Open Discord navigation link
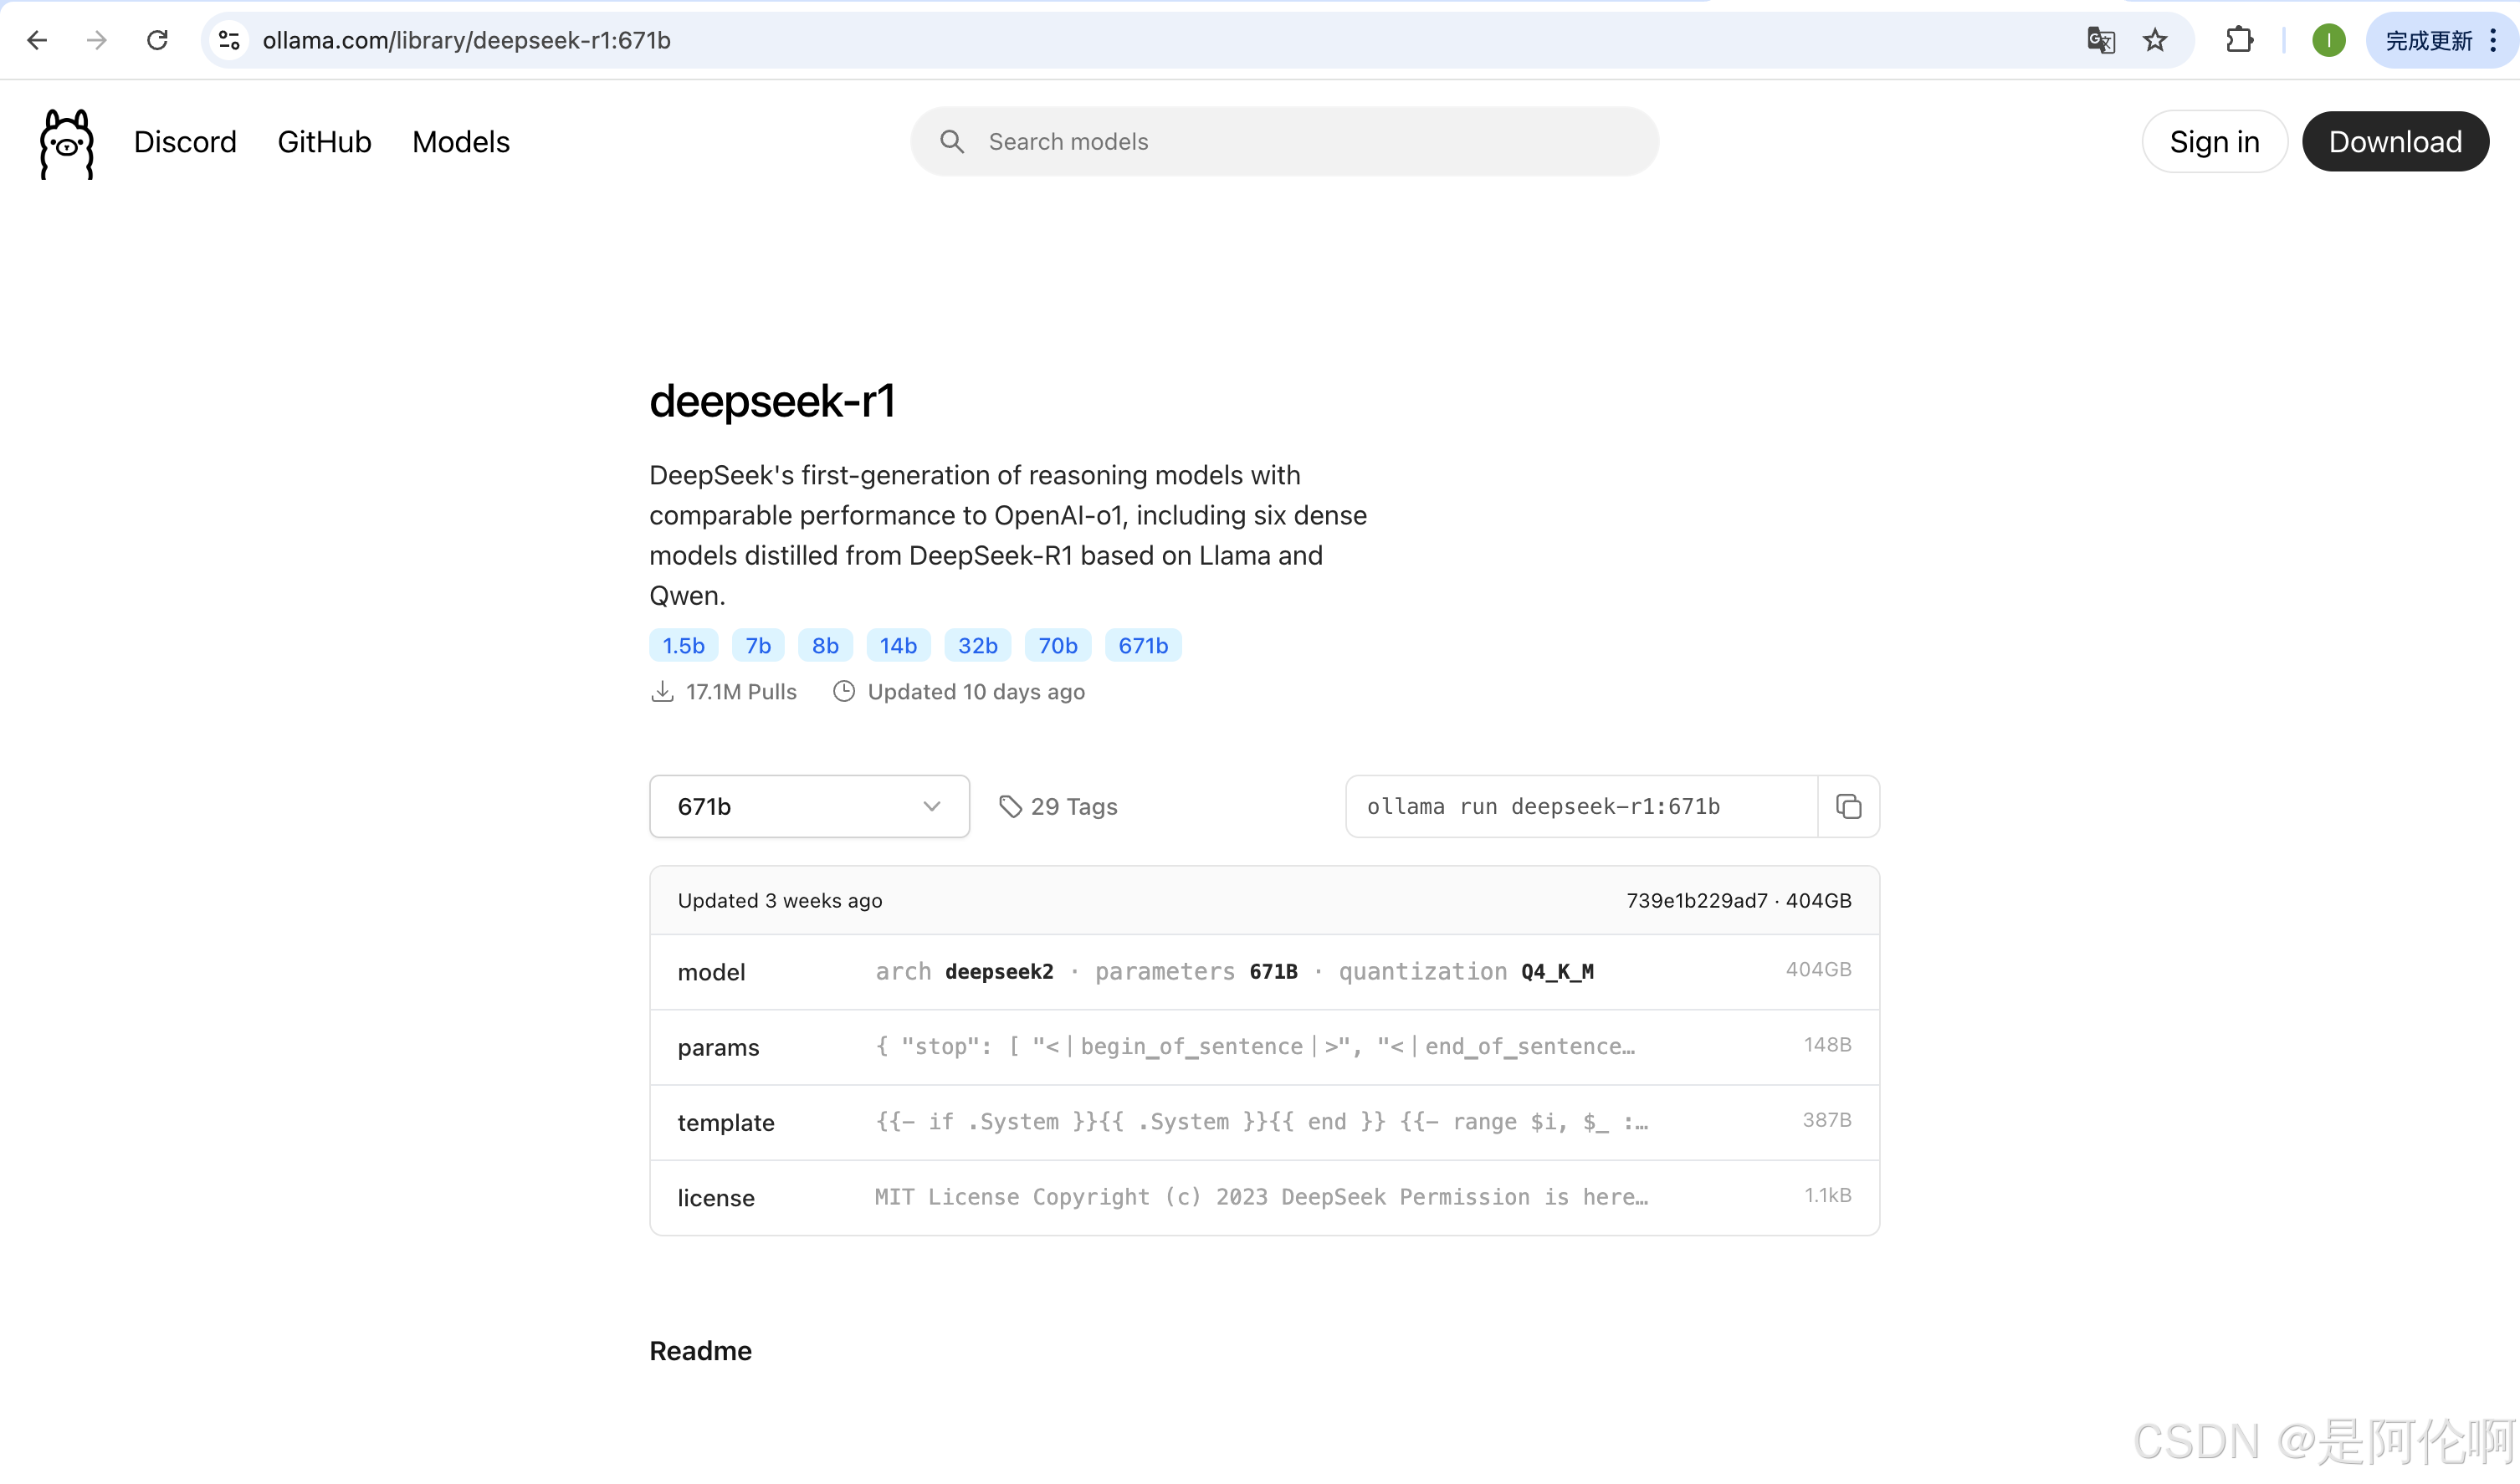 [x=185, y=142]
